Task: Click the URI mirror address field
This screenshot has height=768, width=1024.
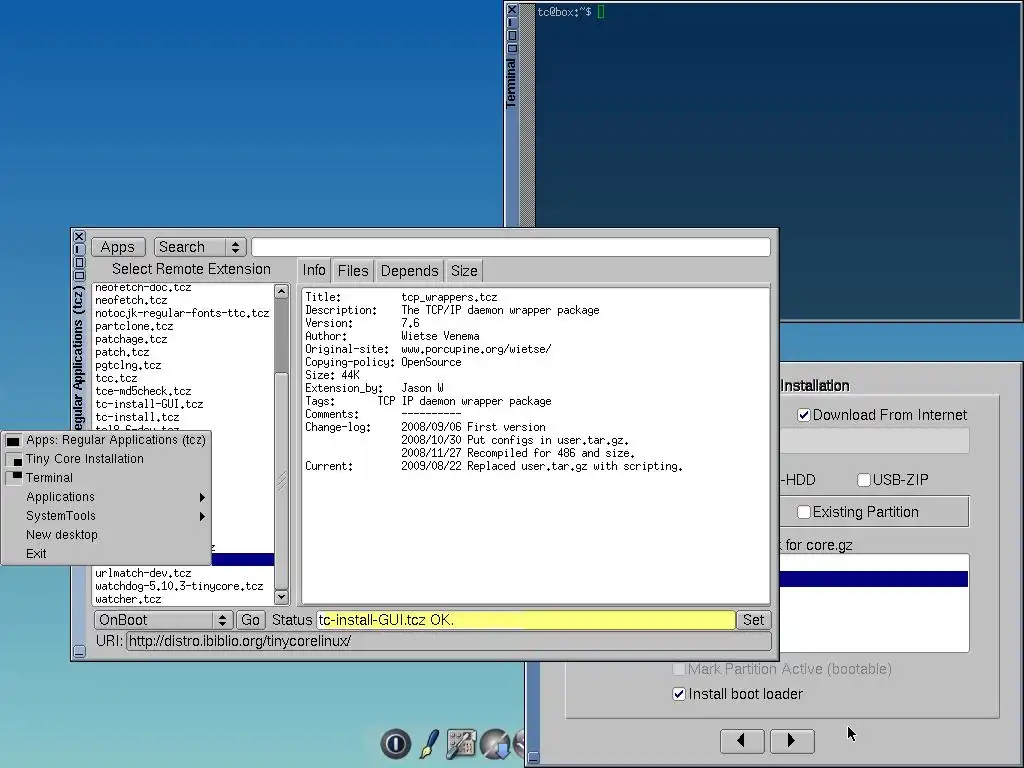Action: click(x=449, y=641)
